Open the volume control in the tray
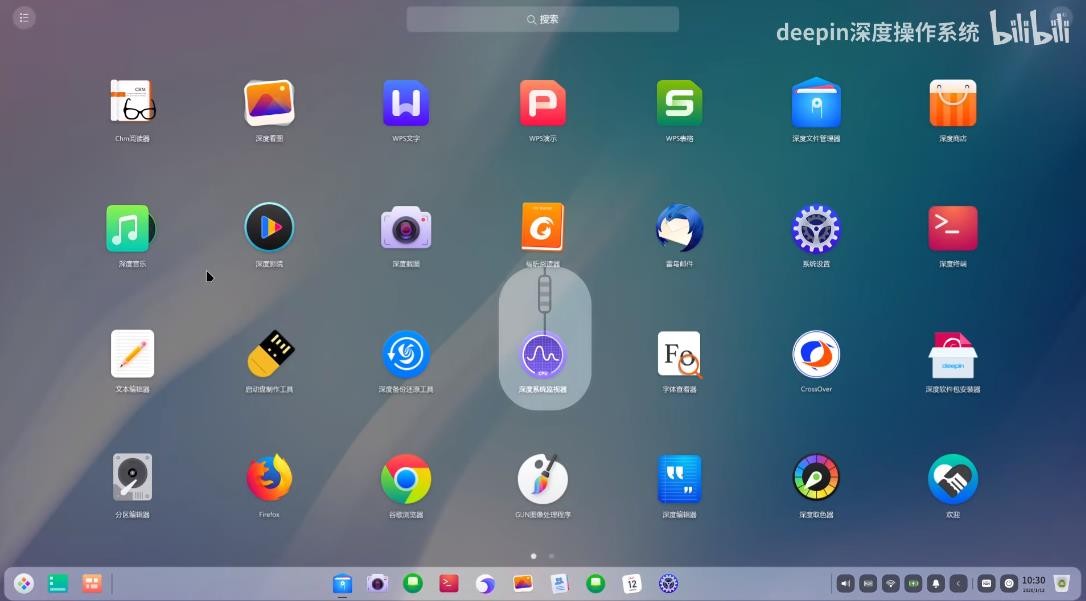 click(846, 584)
